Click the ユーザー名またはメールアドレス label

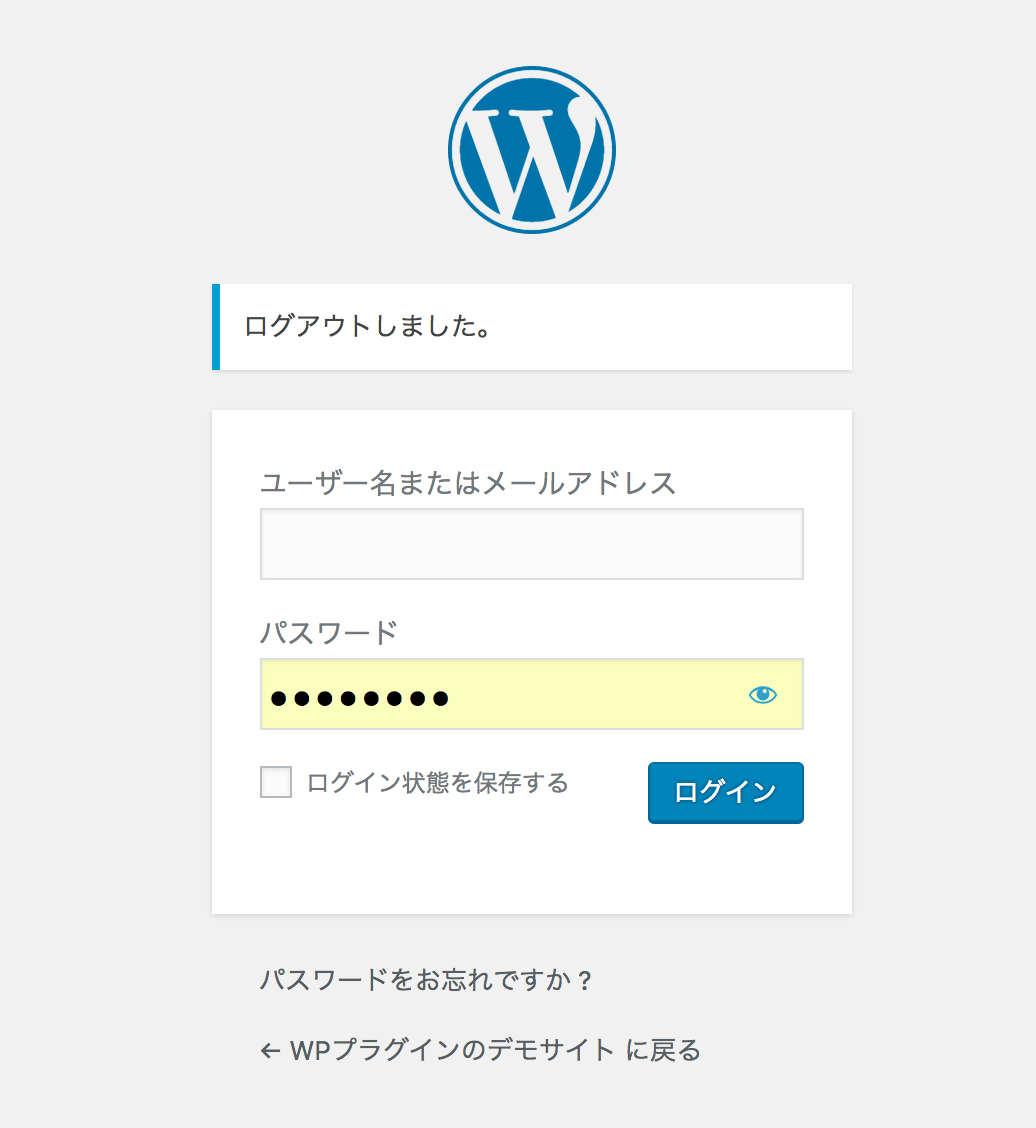[x=468, y=483]
